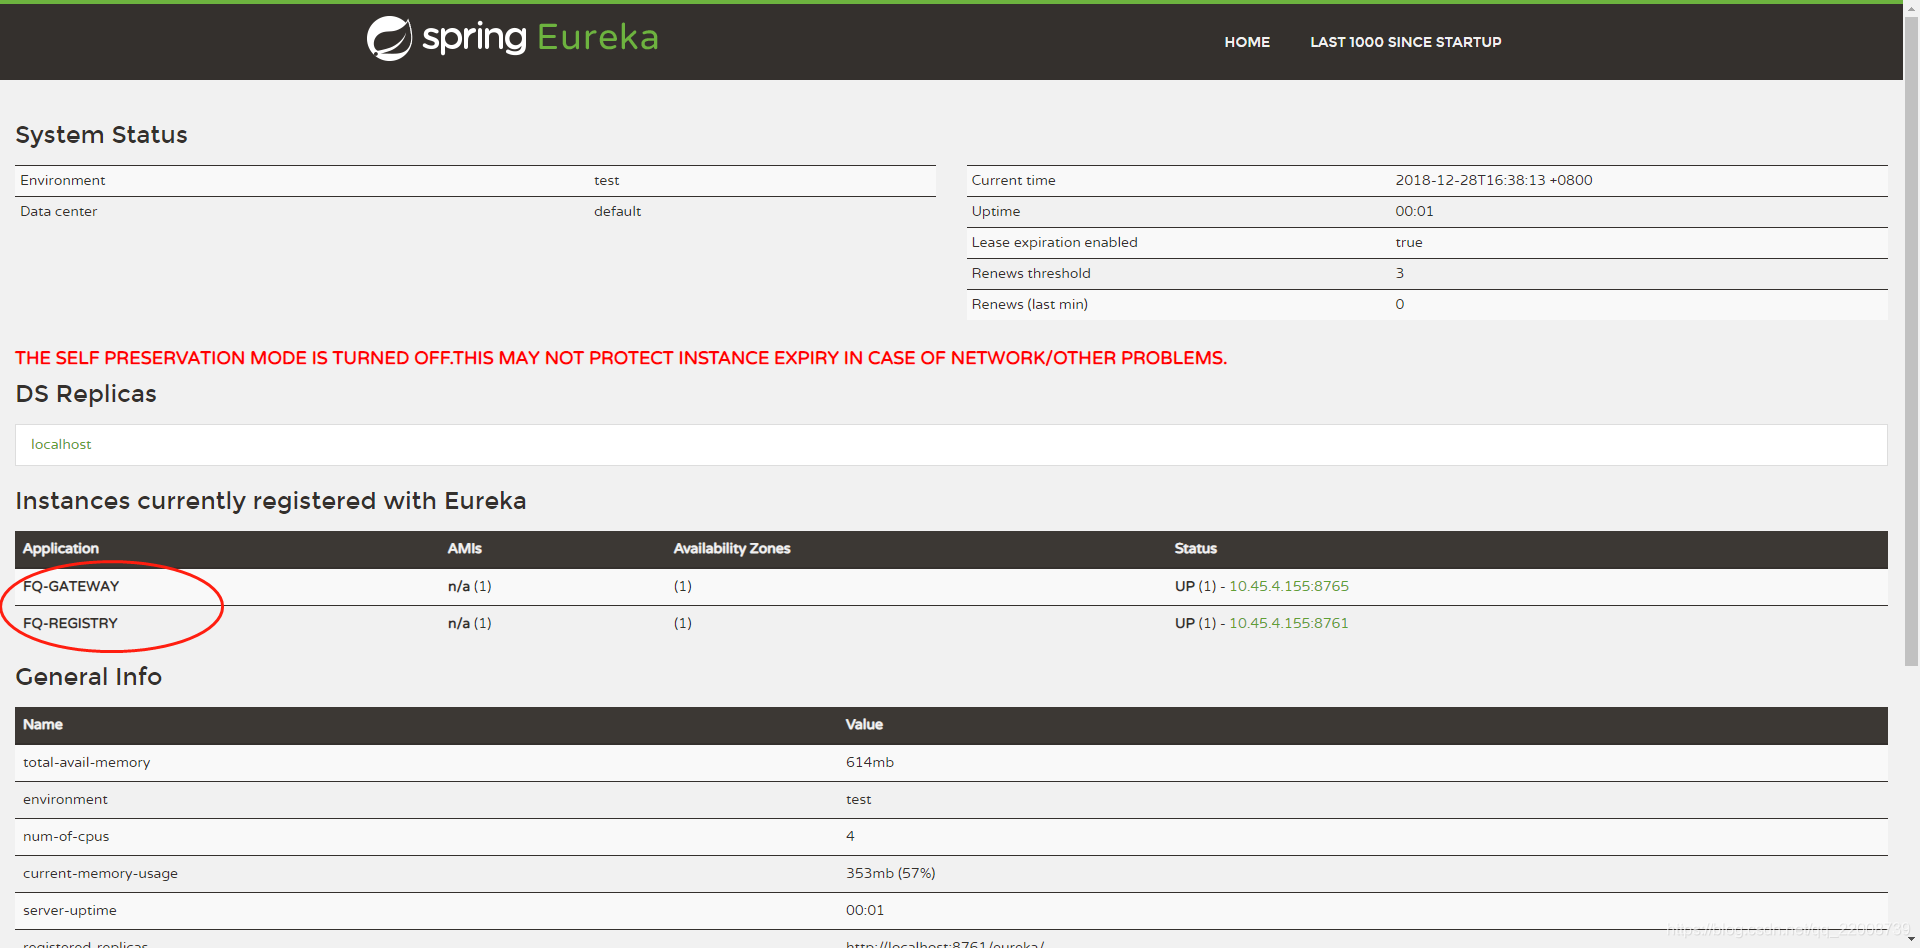Click the Renews (last min) label
The height and width of the screenshot is (948, 1920).
click(1029, 304)
